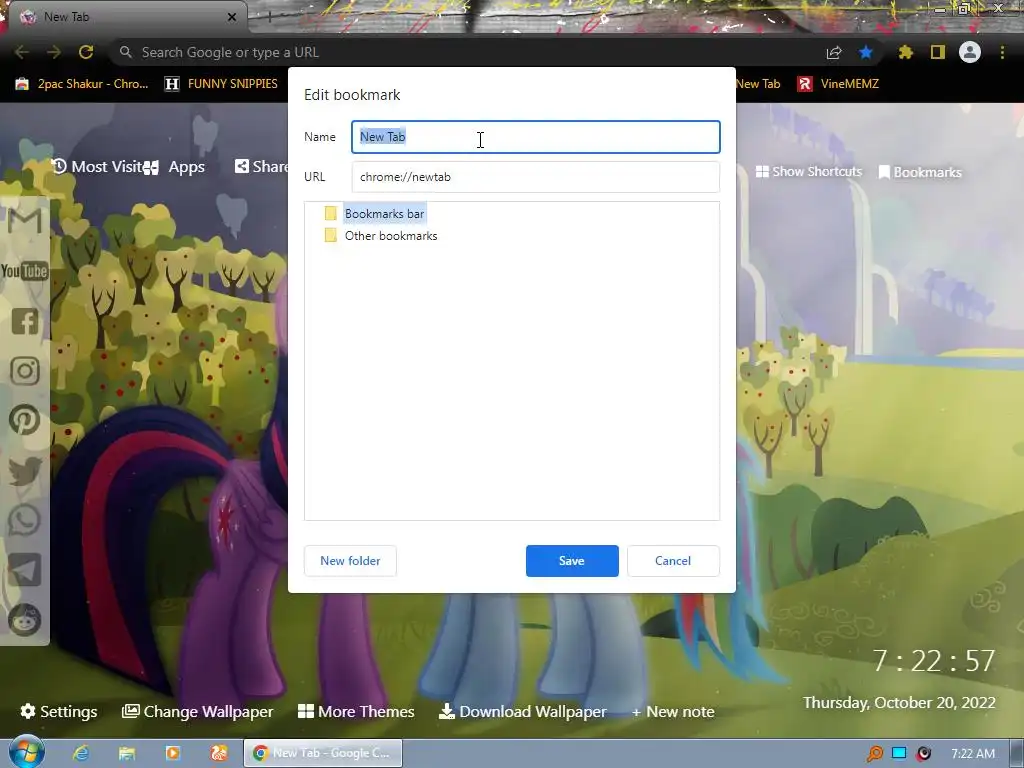Open the Telegram sidebar icon

pos(25,570)
